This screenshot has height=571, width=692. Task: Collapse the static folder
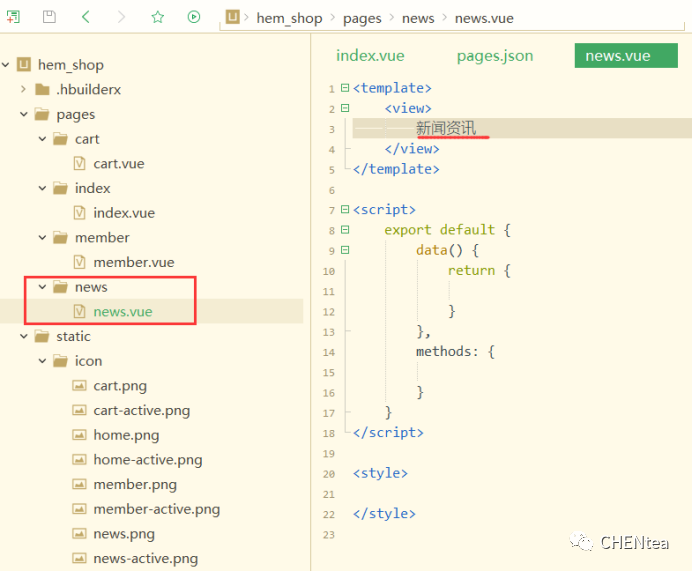pyautogui.click(x=24, y=337)
